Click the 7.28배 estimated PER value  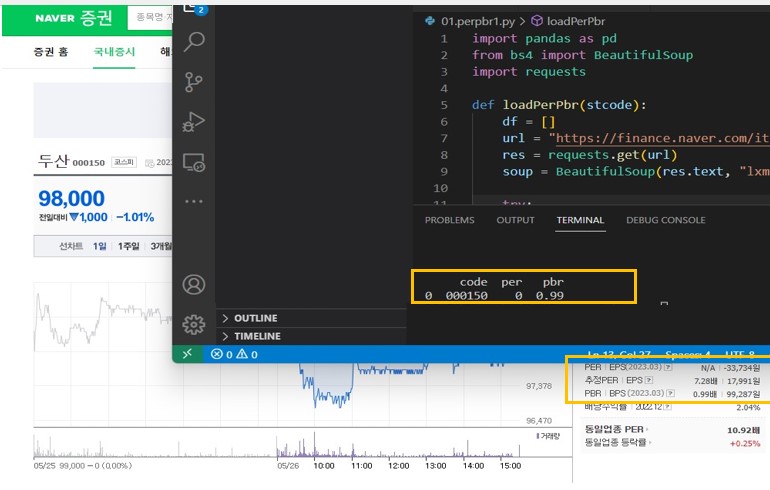click(706, 381)
